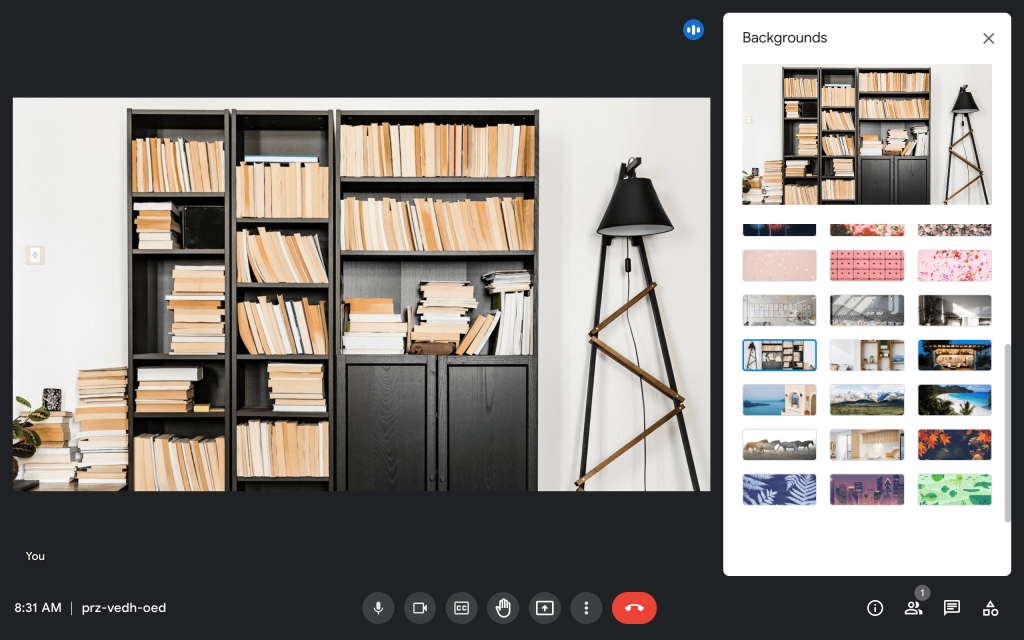Click the Backgrounds panel scrollbar
The width and height of the screenshot is (1024, 640).
[x=1006, y=432]
